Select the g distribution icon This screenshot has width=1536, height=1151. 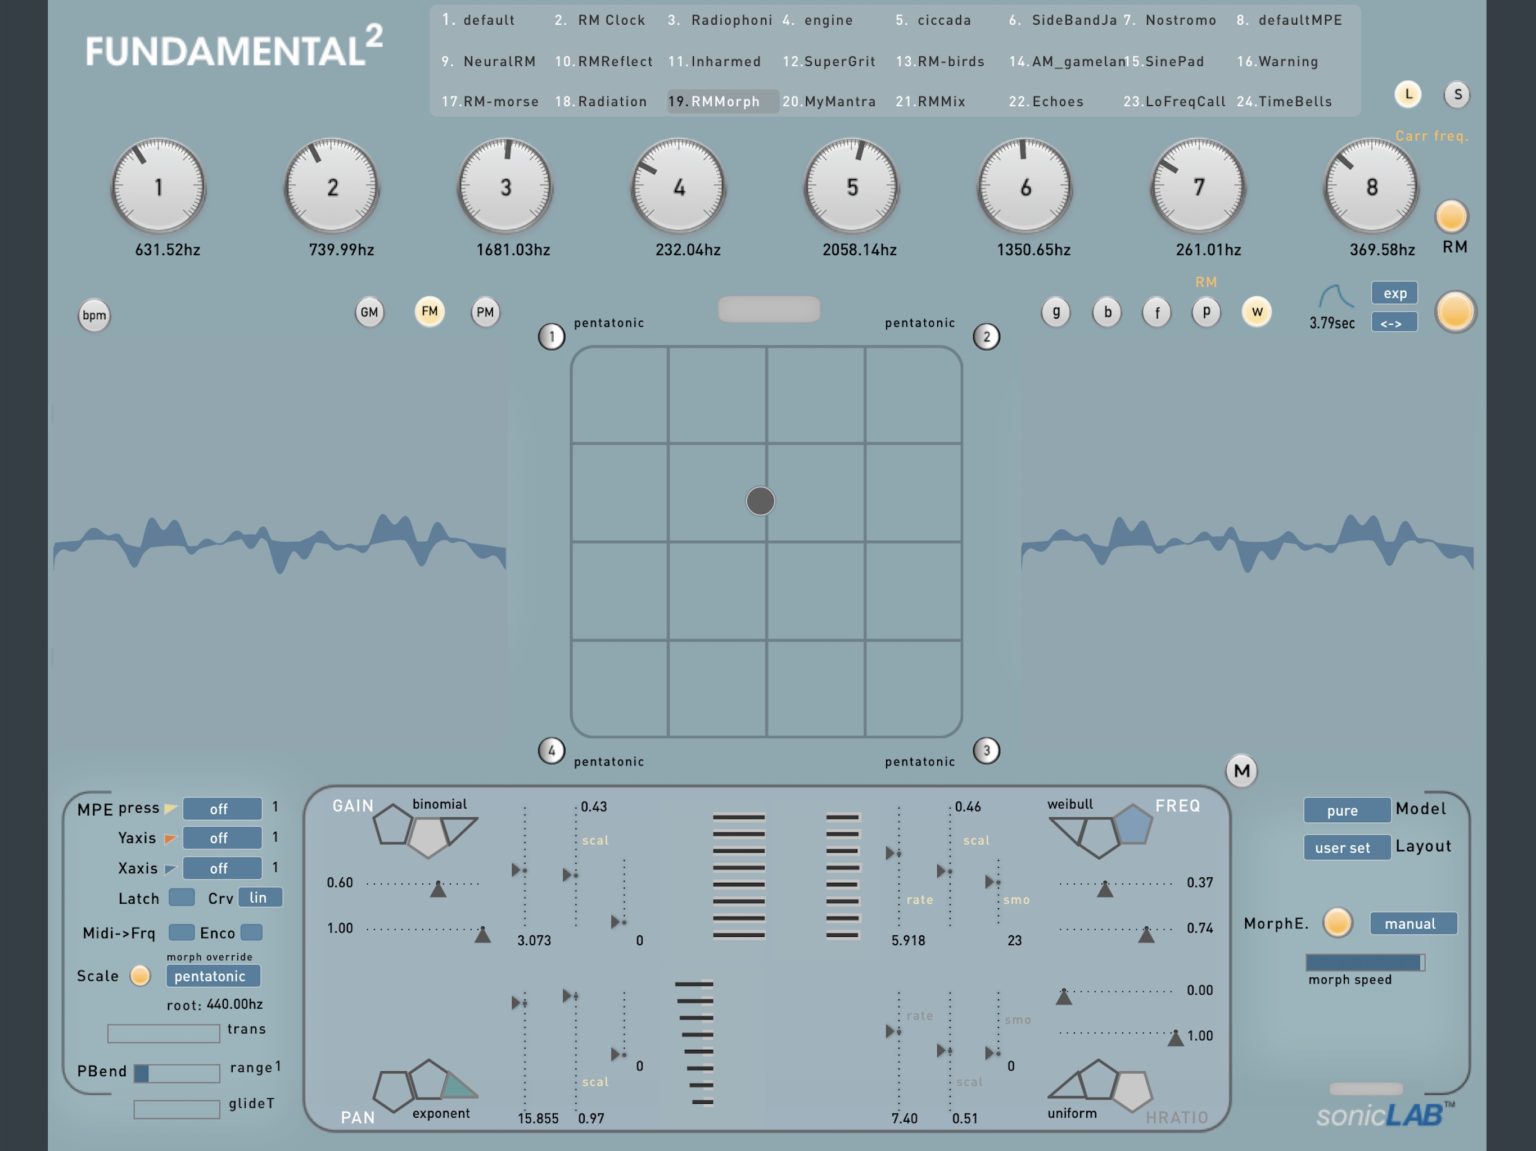1056,312
